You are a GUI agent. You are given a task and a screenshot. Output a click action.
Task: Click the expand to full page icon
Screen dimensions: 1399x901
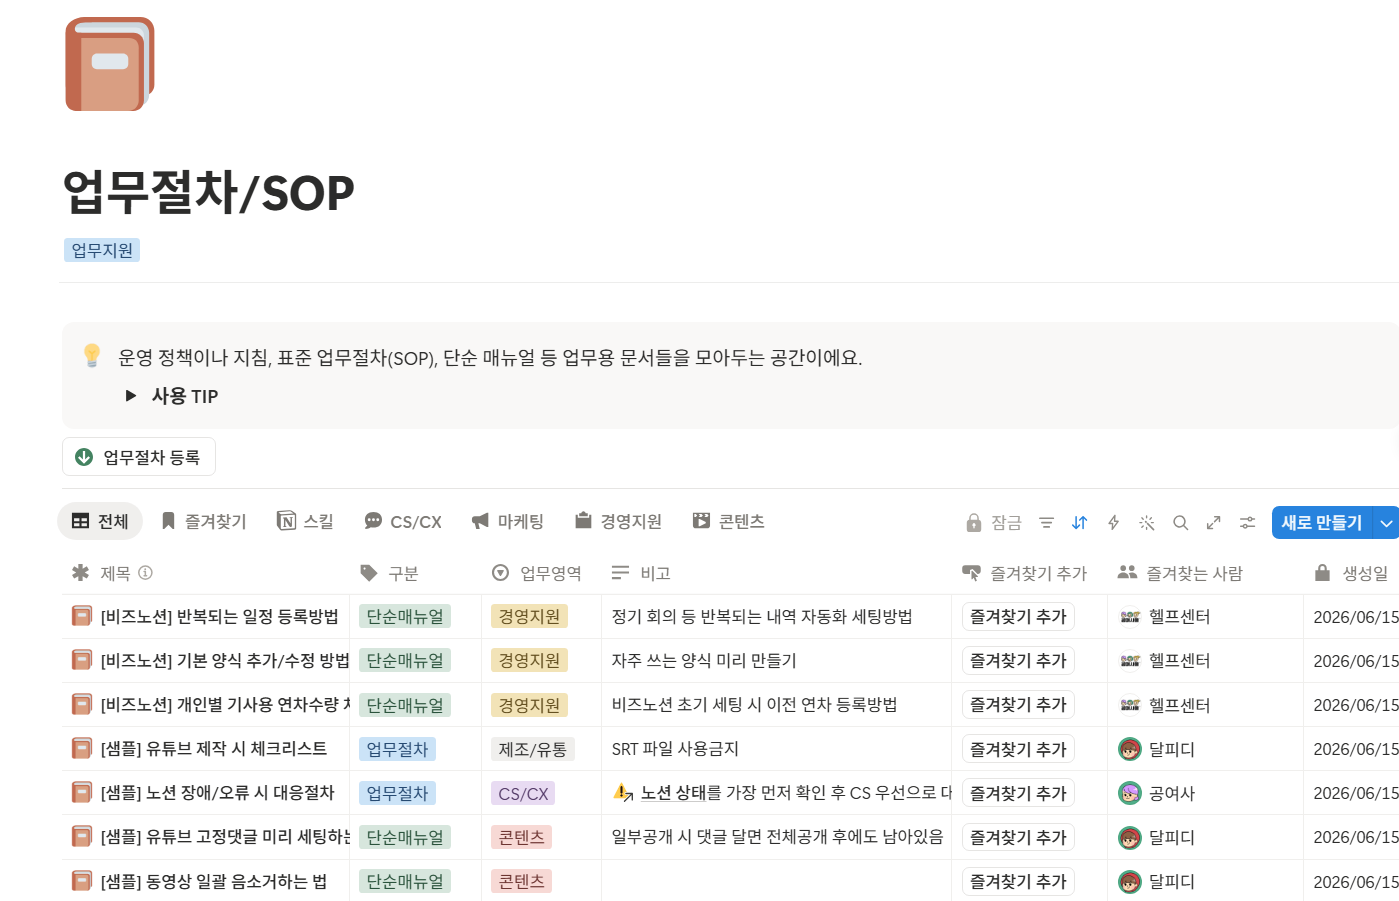[x=1214, y=522]
